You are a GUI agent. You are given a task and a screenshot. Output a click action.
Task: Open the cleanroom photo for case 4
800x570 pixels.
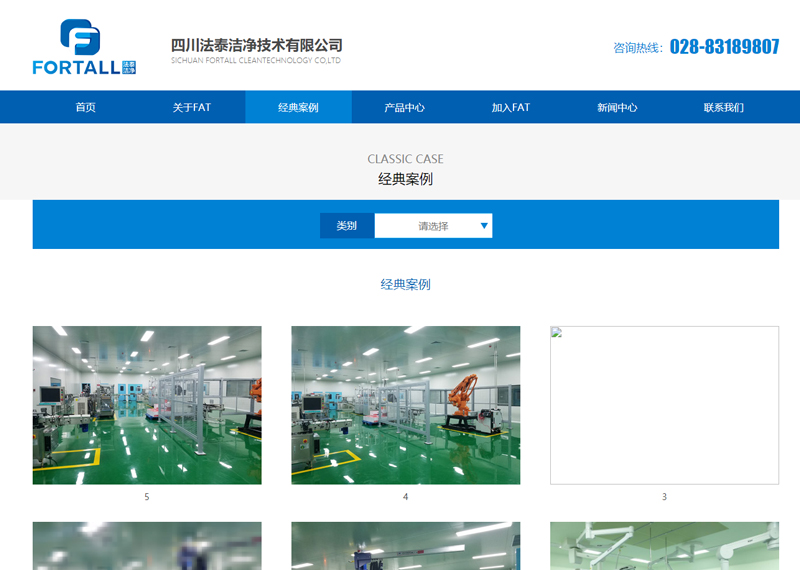(x=405, y=405)
